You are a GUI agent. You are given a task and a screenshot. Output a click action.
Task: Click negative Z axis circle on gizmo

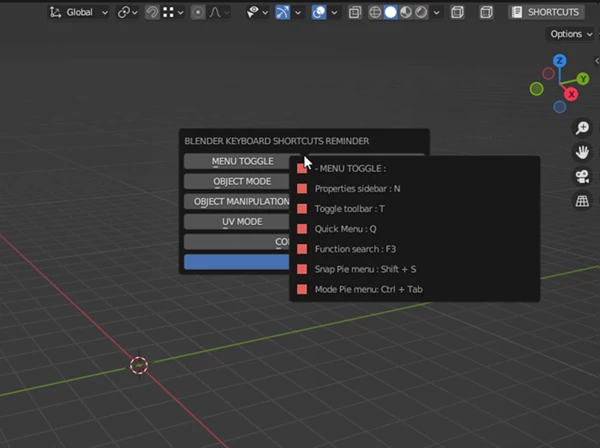pyautogui.click(x=559, y=107)
